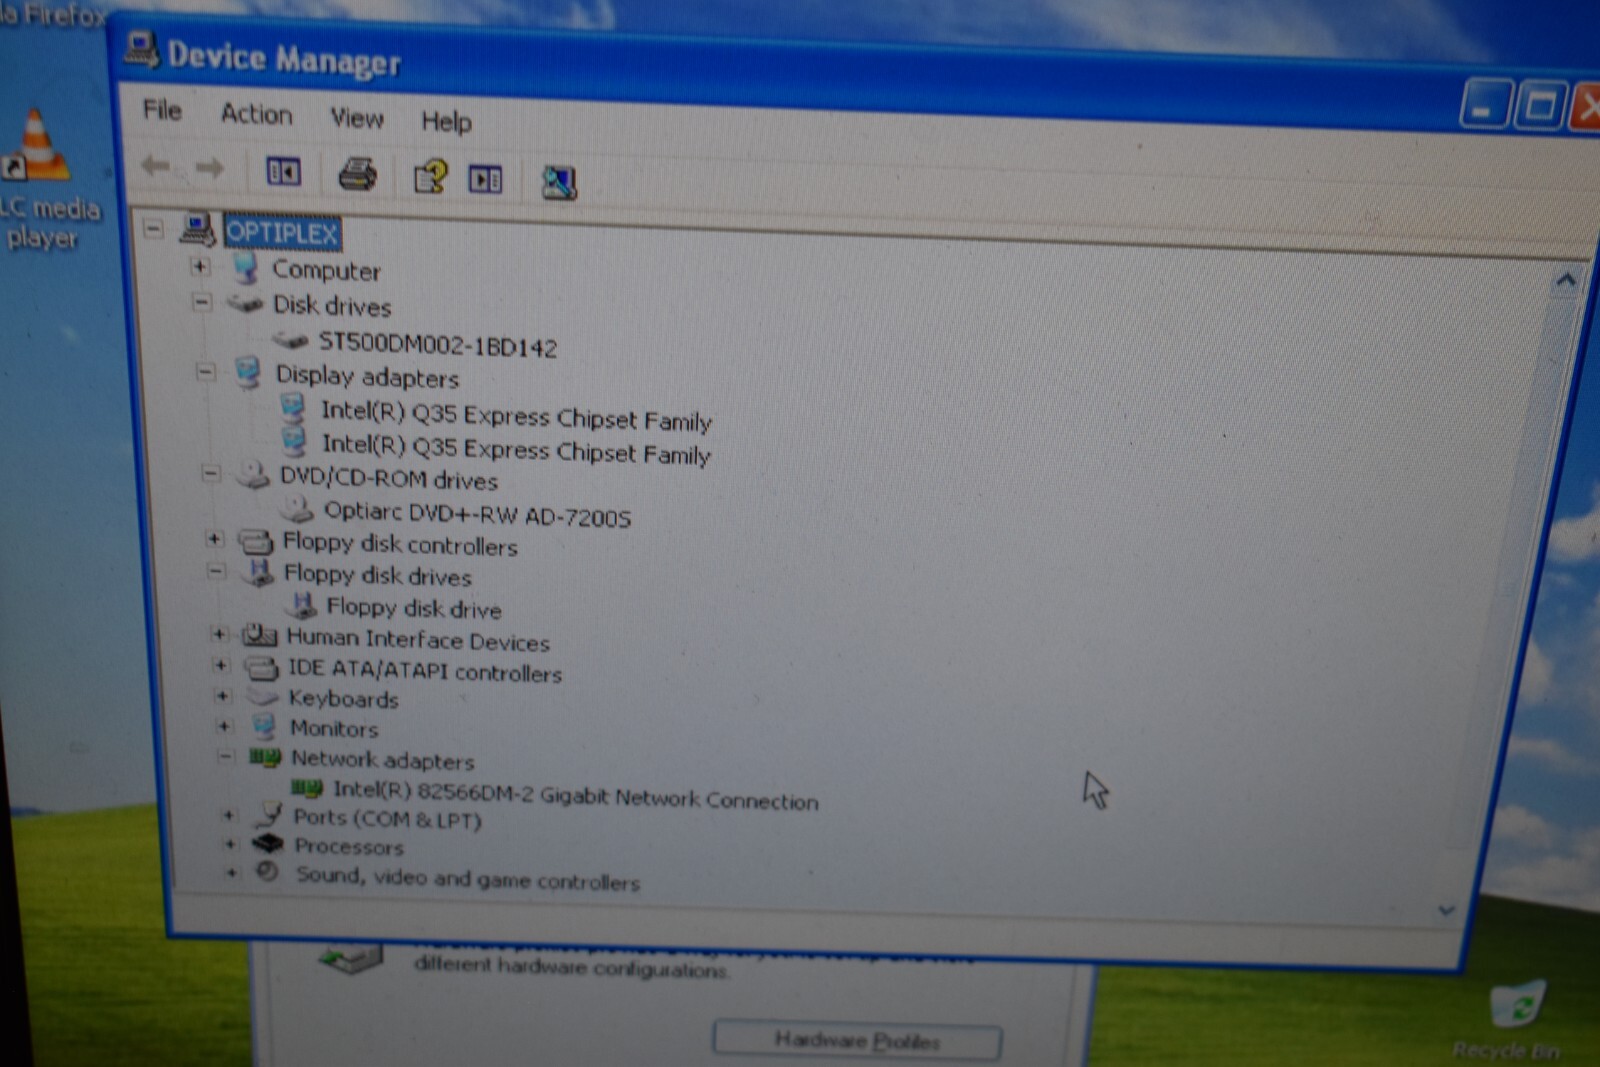Click the OPTIPLEX computer icon
The image size is (1600, 1067).
(197, 229)
